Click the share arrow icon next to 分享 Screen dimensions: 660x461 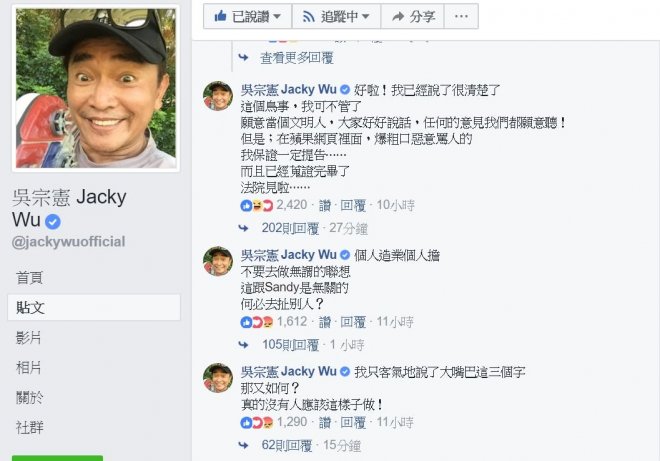pos(398,16)
